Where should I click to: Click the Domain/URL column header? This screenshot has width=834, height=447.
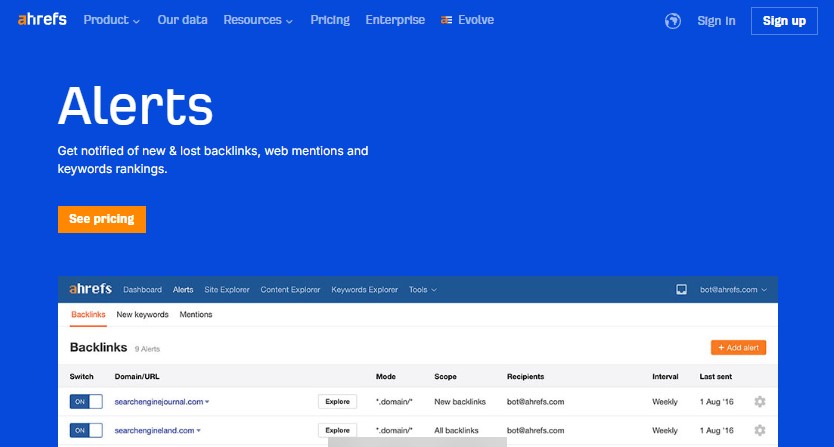coord(137,376)
